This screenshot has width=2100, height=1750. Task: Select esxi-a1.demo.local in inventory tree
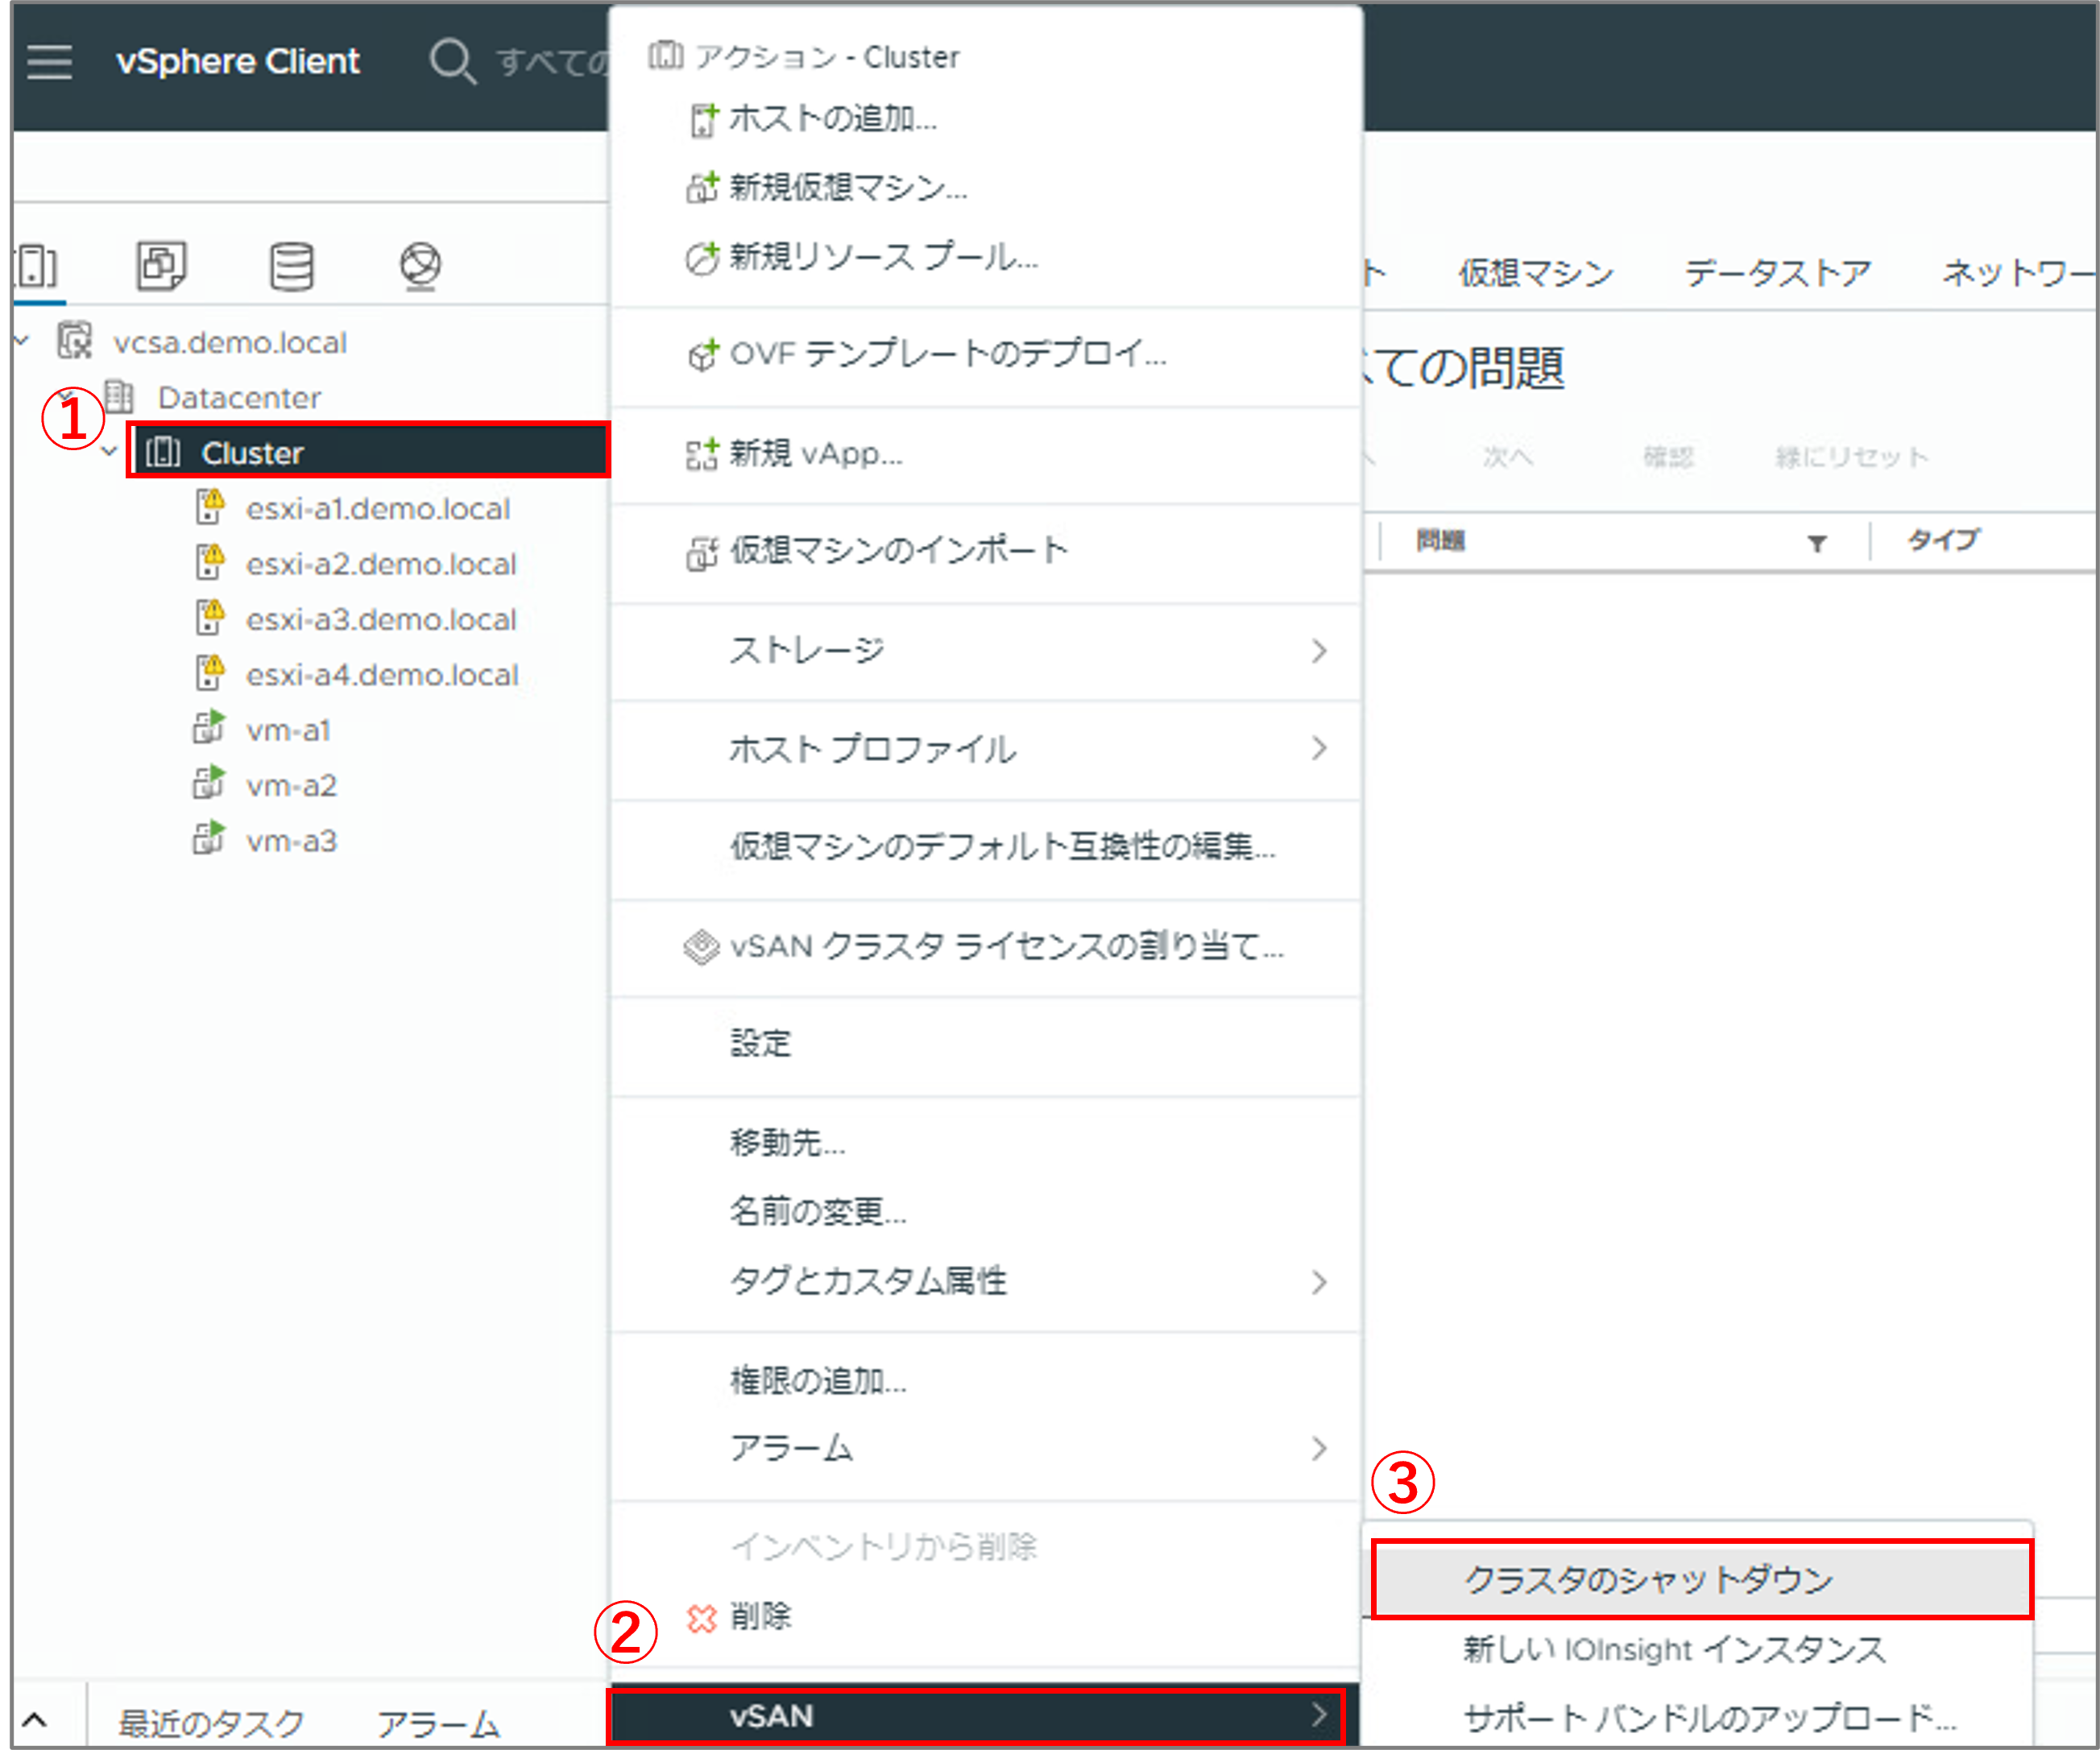tap(378, 508)
